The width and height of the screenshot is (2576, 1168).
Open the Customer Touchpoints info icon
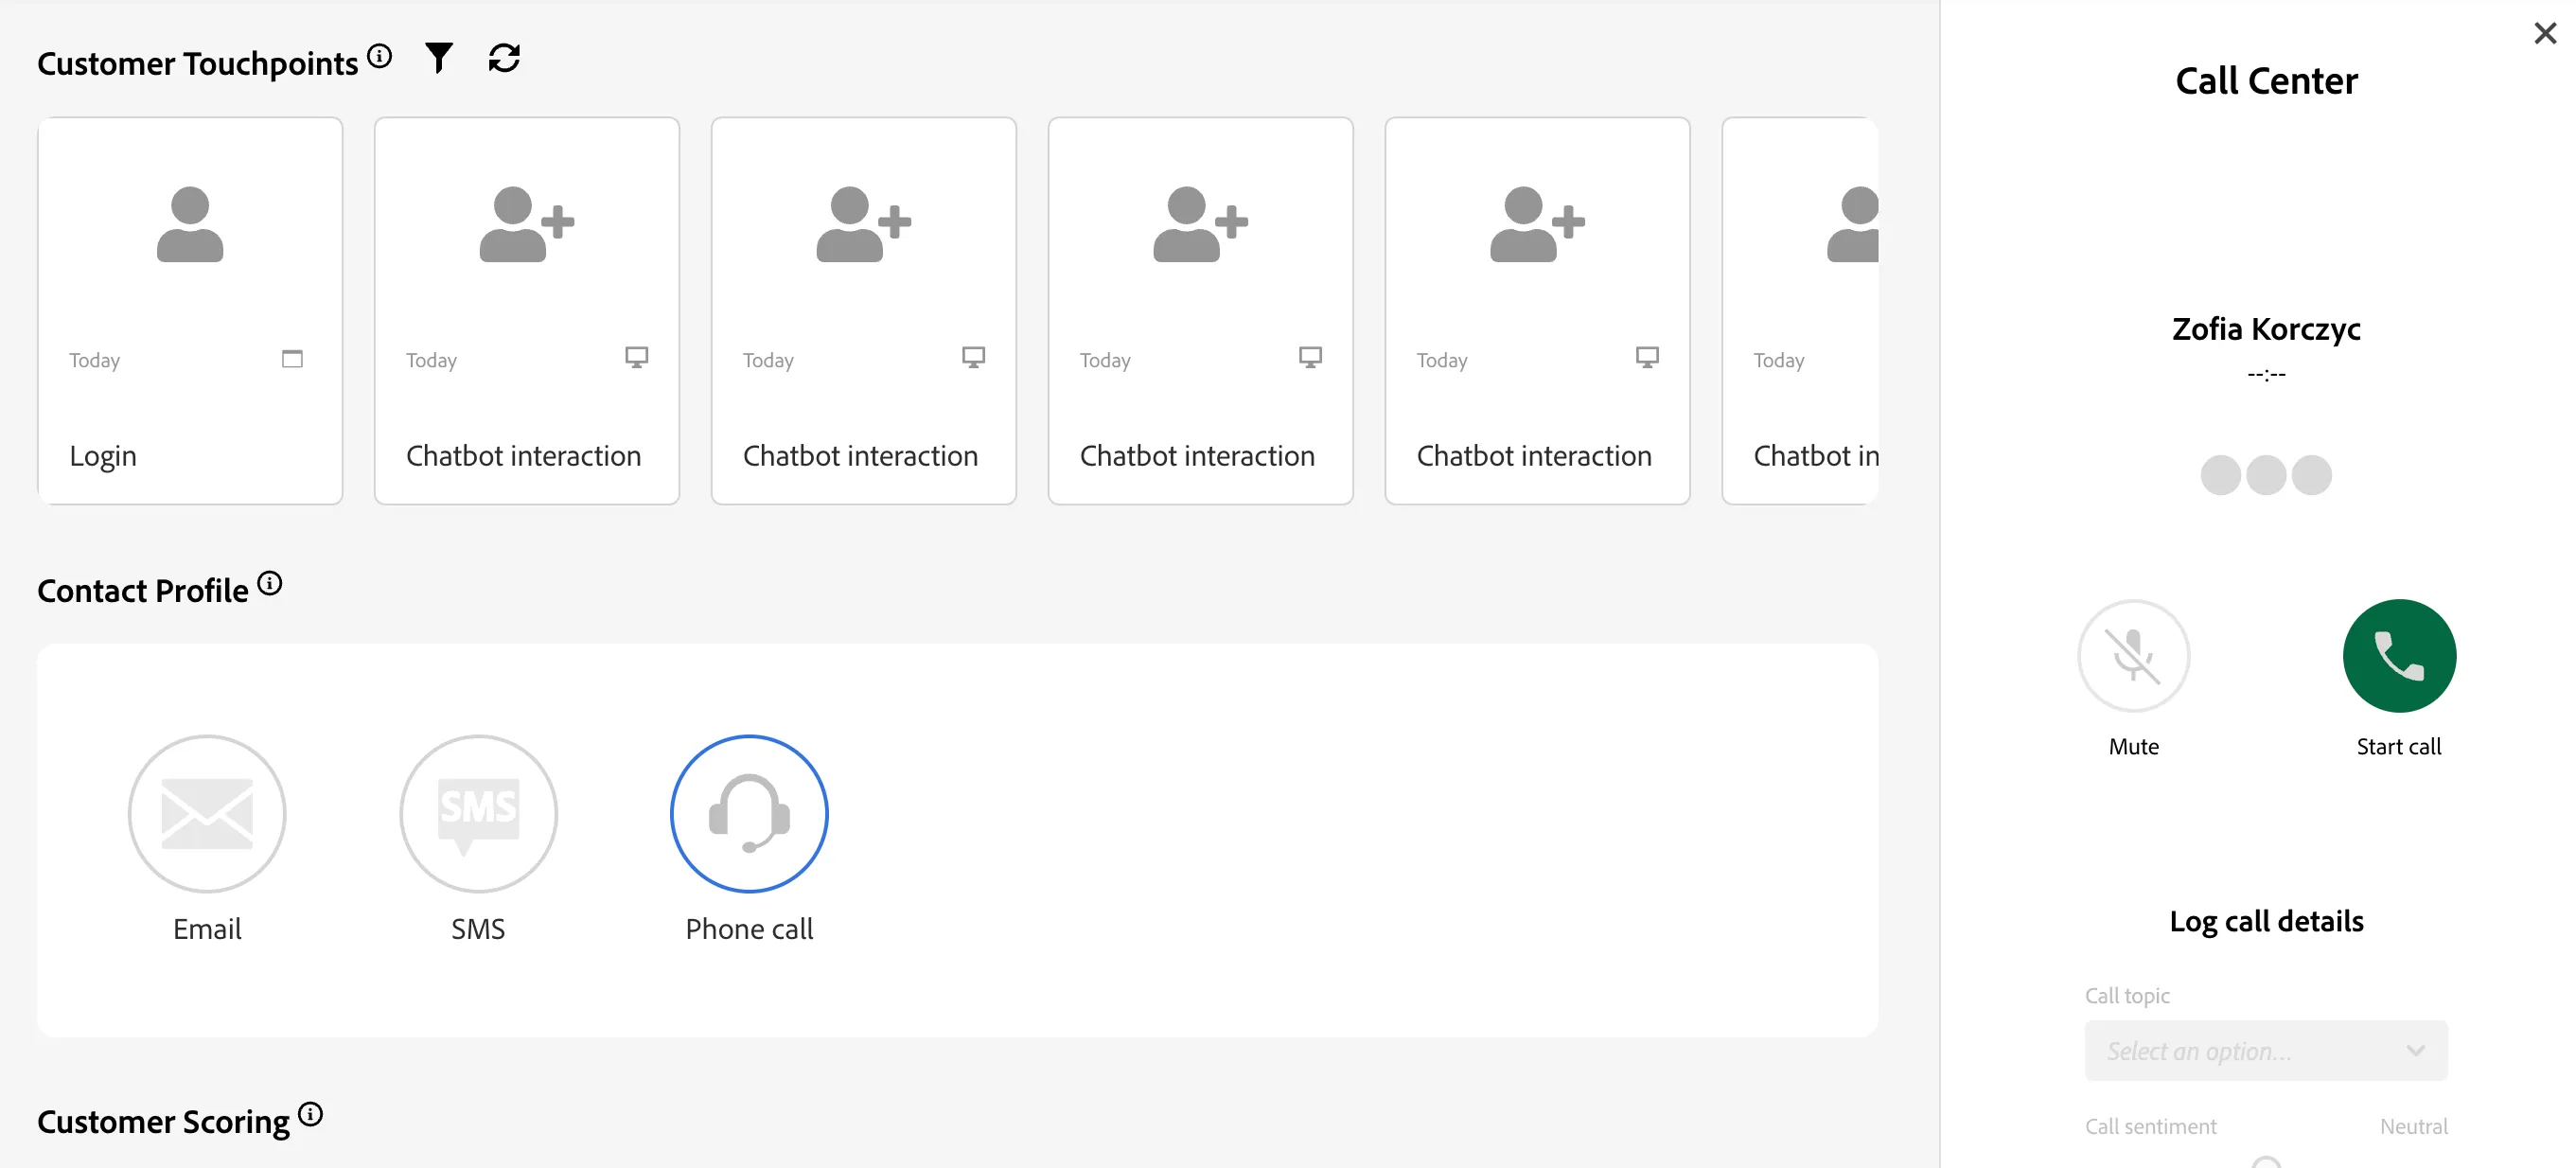coord(379,55)
